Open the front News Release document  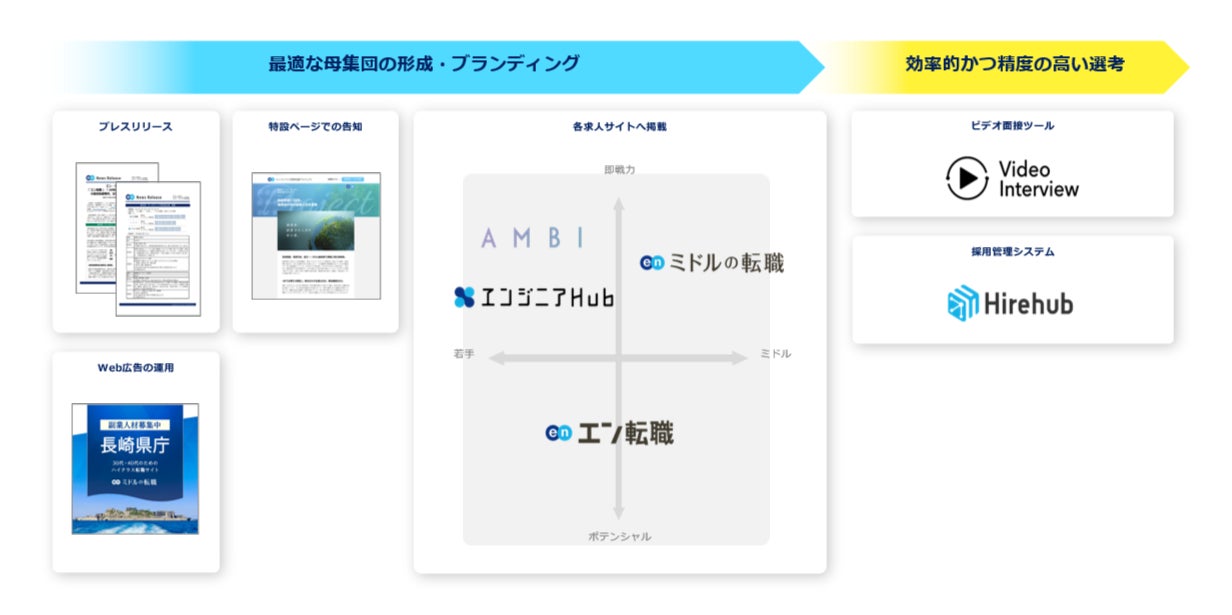coord(158,249)
